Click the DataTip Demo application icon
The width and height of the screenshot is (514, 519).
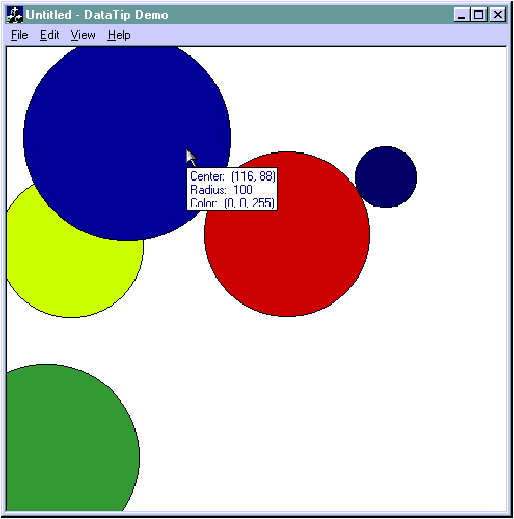coord(15,15)
